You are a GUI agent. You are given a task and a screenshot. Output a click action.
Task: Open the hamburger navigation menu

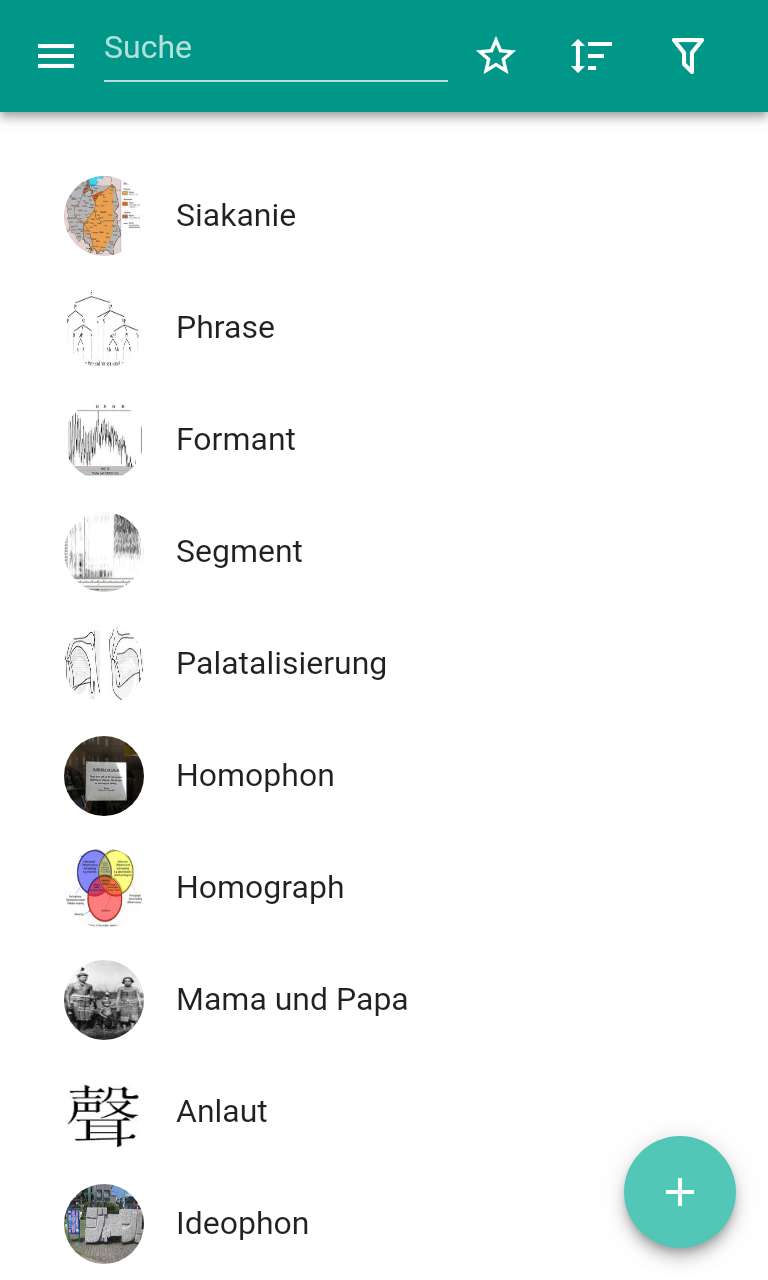tap(56, 56)
